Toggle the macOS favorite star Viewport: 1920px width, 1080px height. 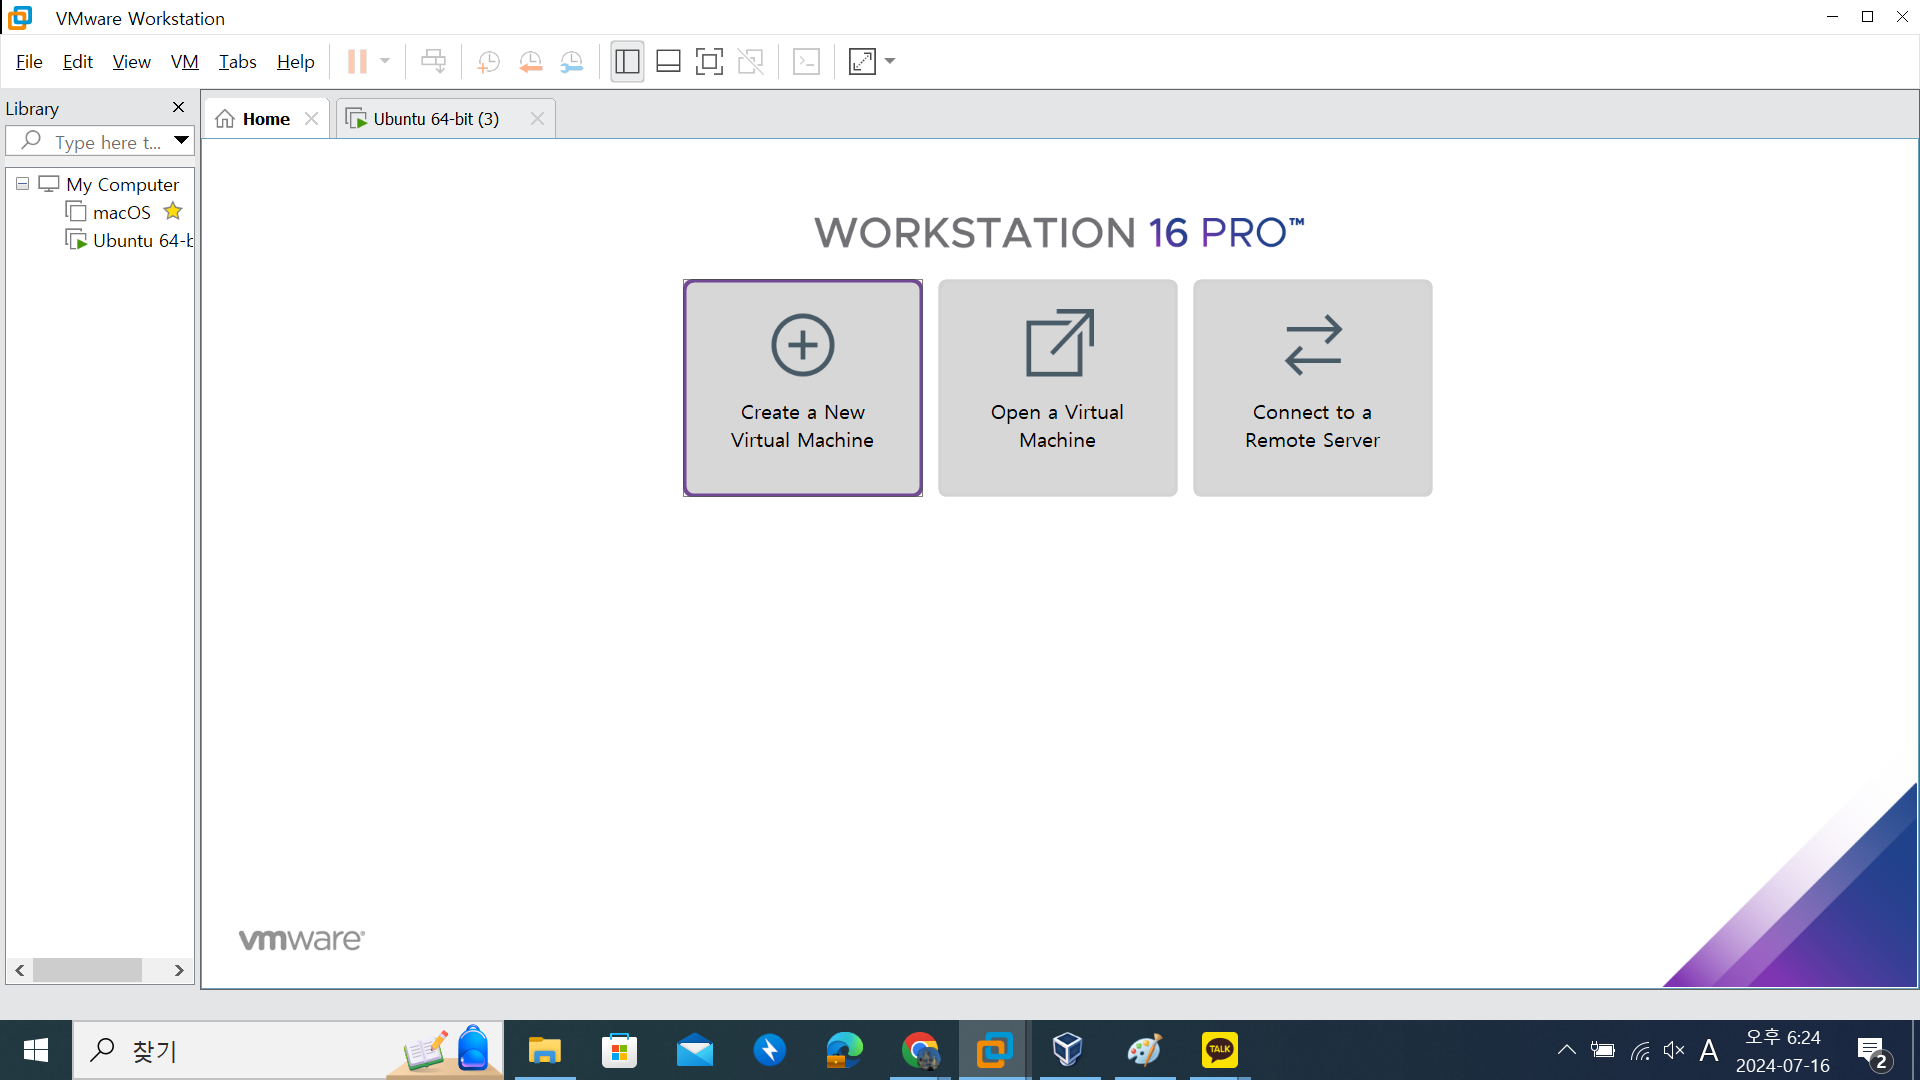point(173,212)
